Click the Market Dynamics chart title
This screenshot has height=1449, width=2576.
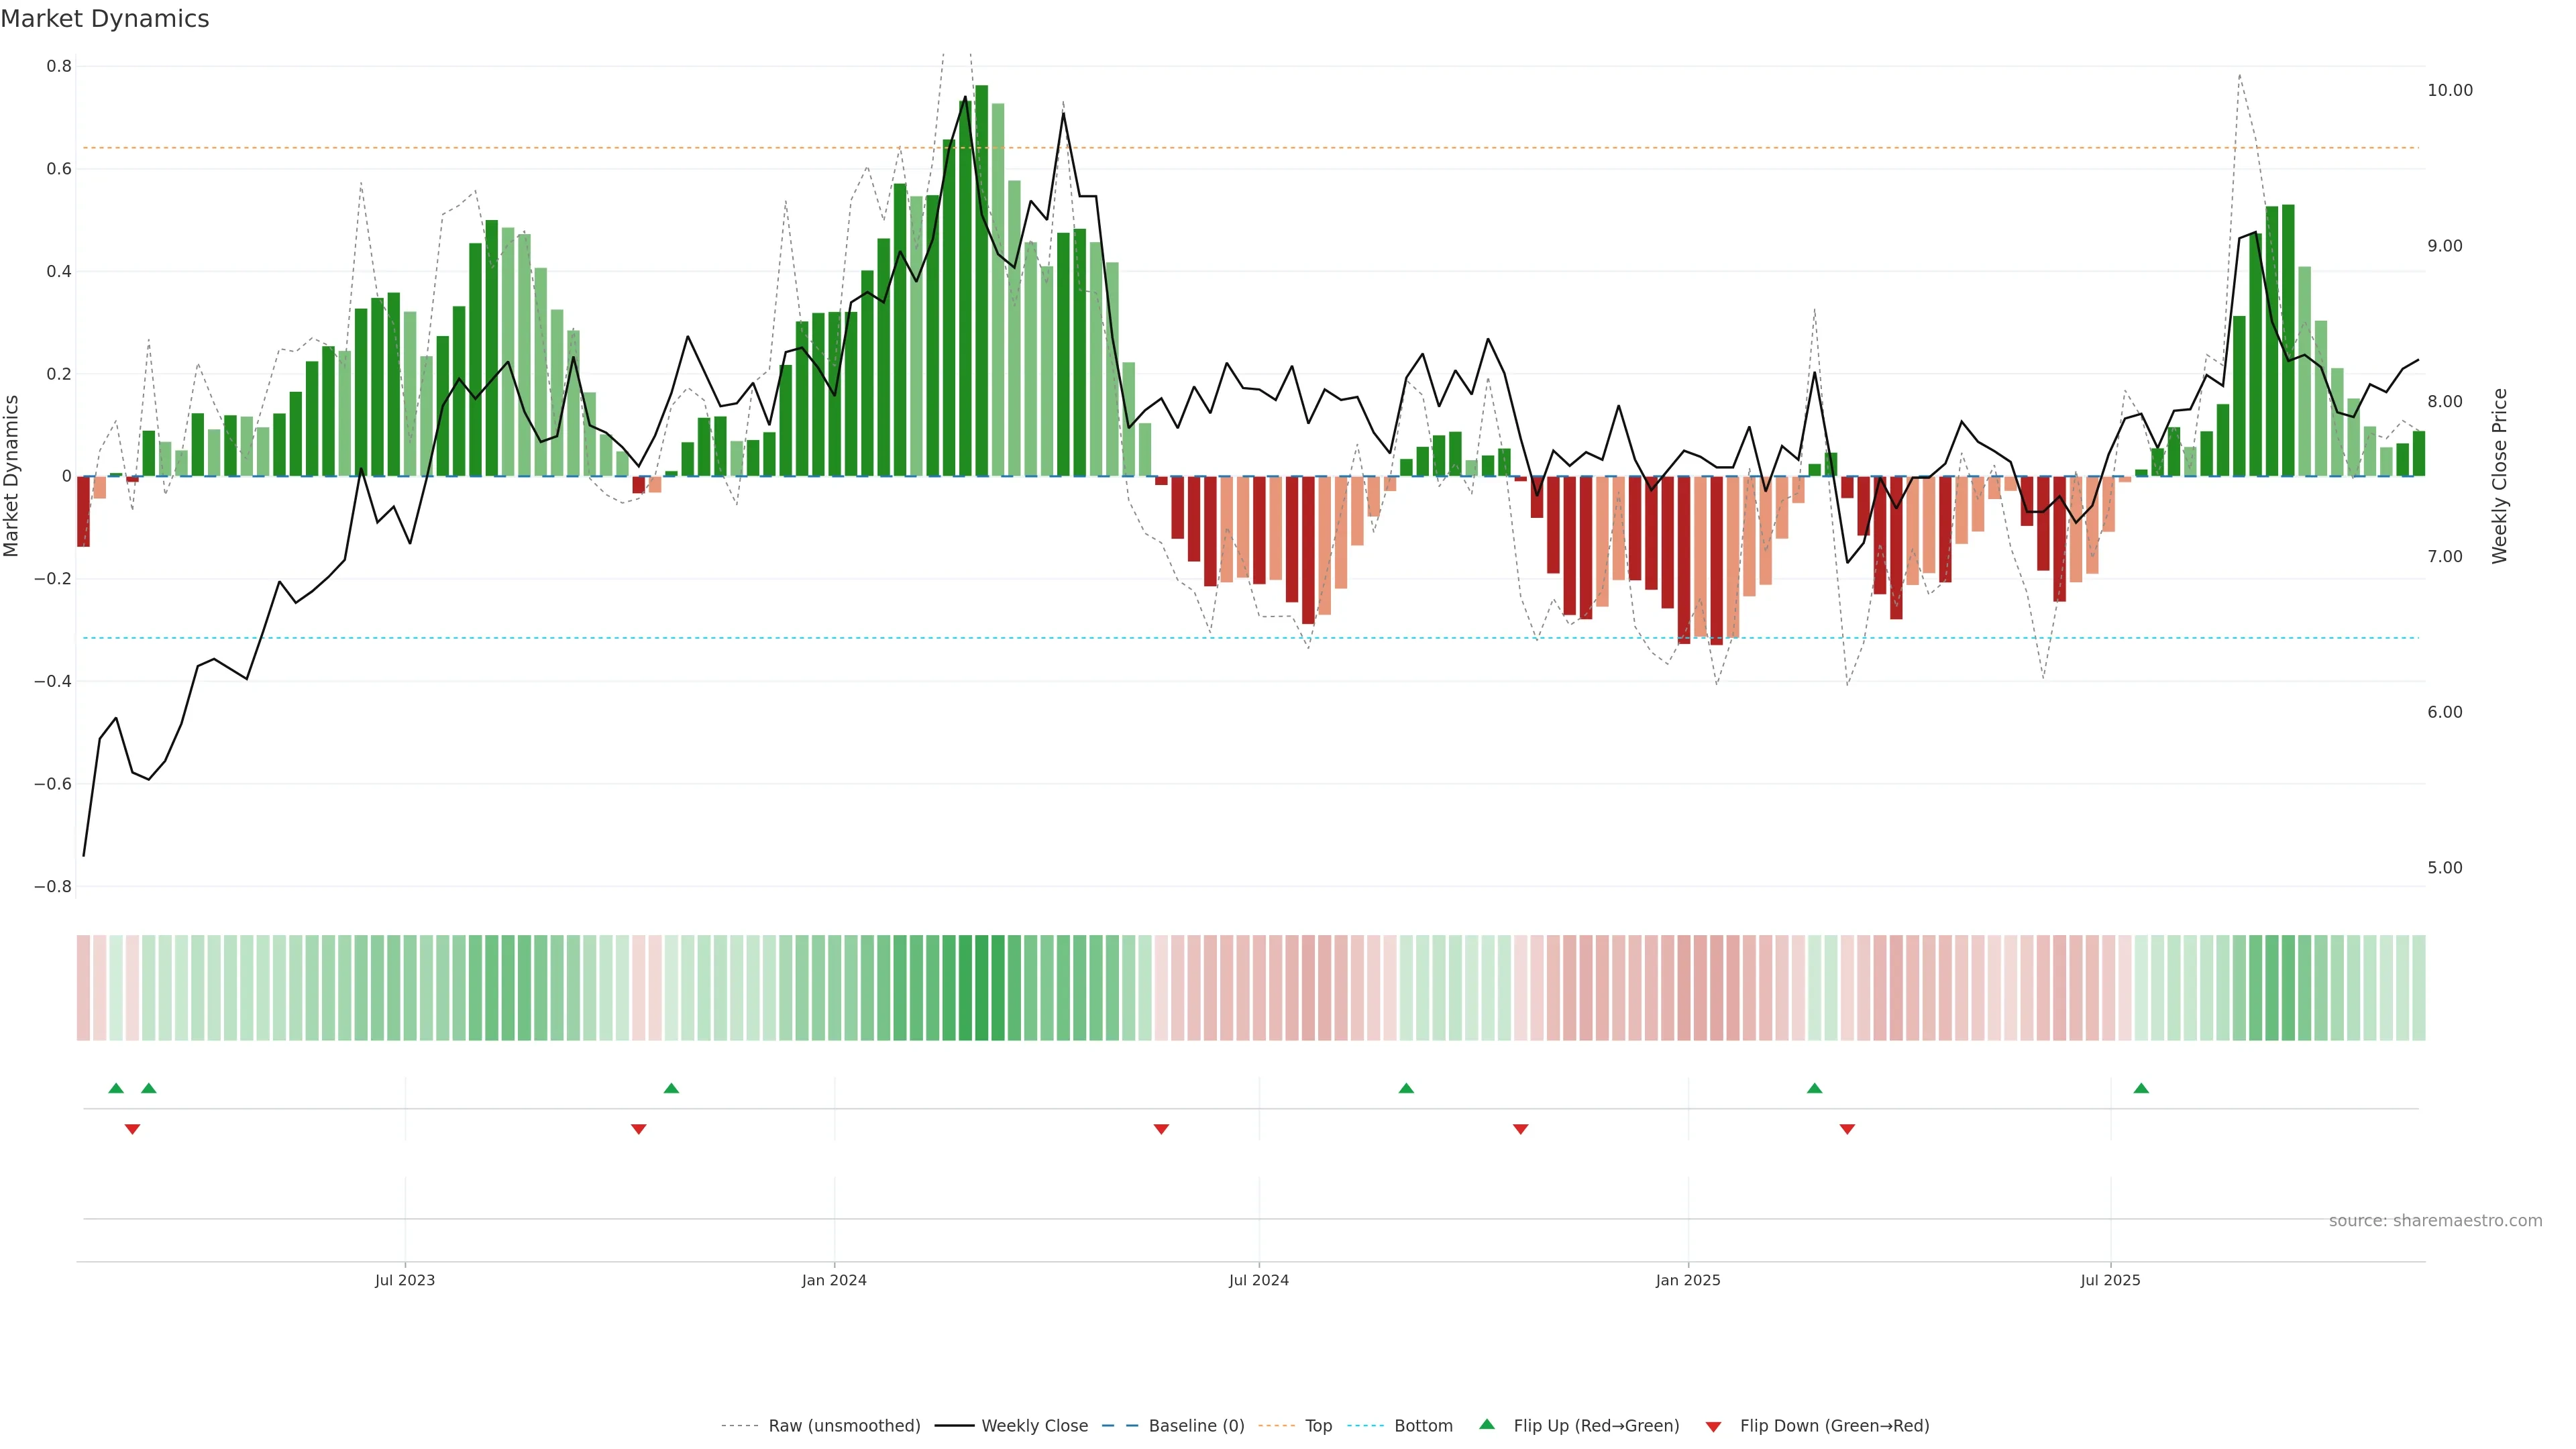105,19
